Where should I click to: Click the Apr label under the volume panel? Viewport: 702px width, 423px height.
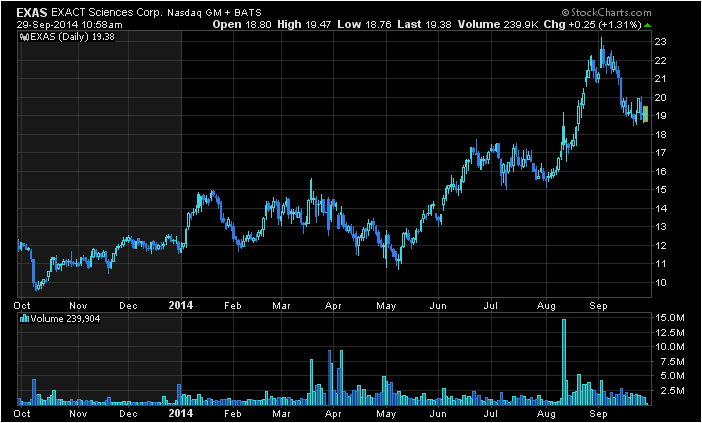333,414
